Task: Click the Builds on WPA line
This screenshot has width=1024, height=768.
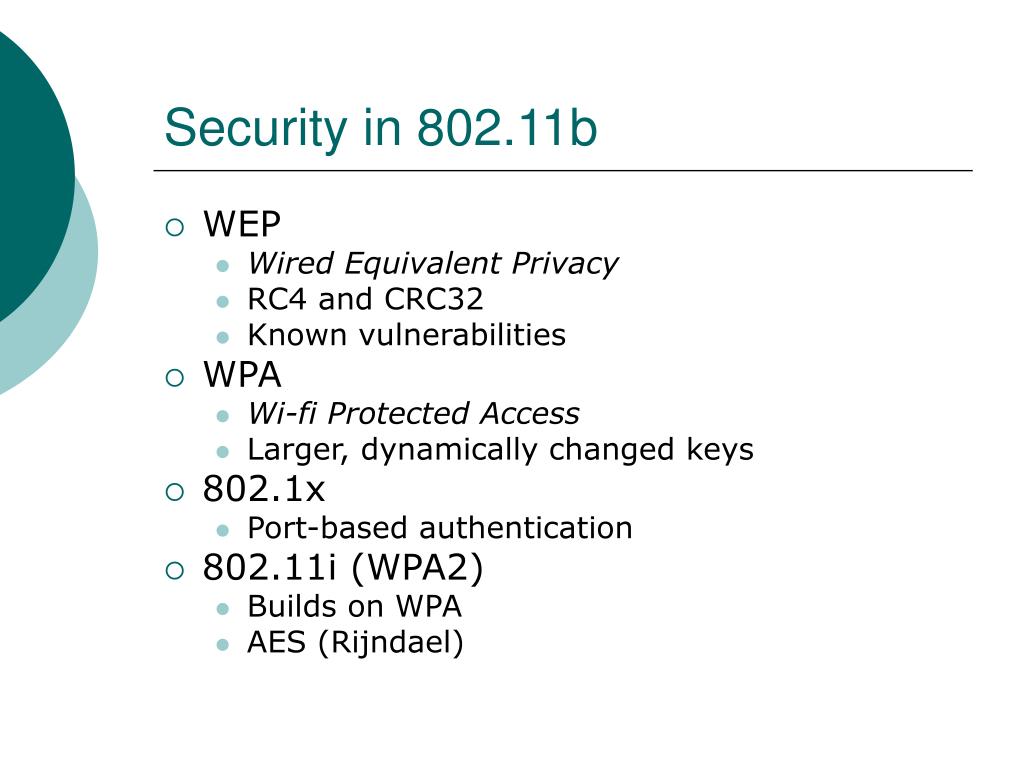Action: (354, 606)
